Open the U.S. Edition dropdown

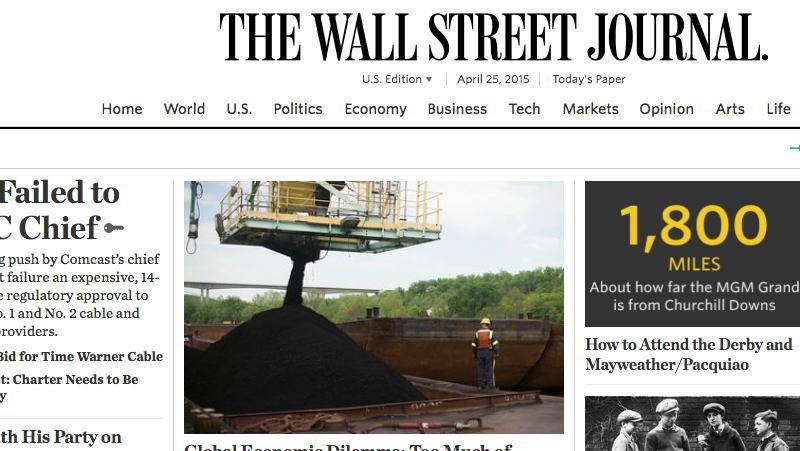tap(397, 79)
